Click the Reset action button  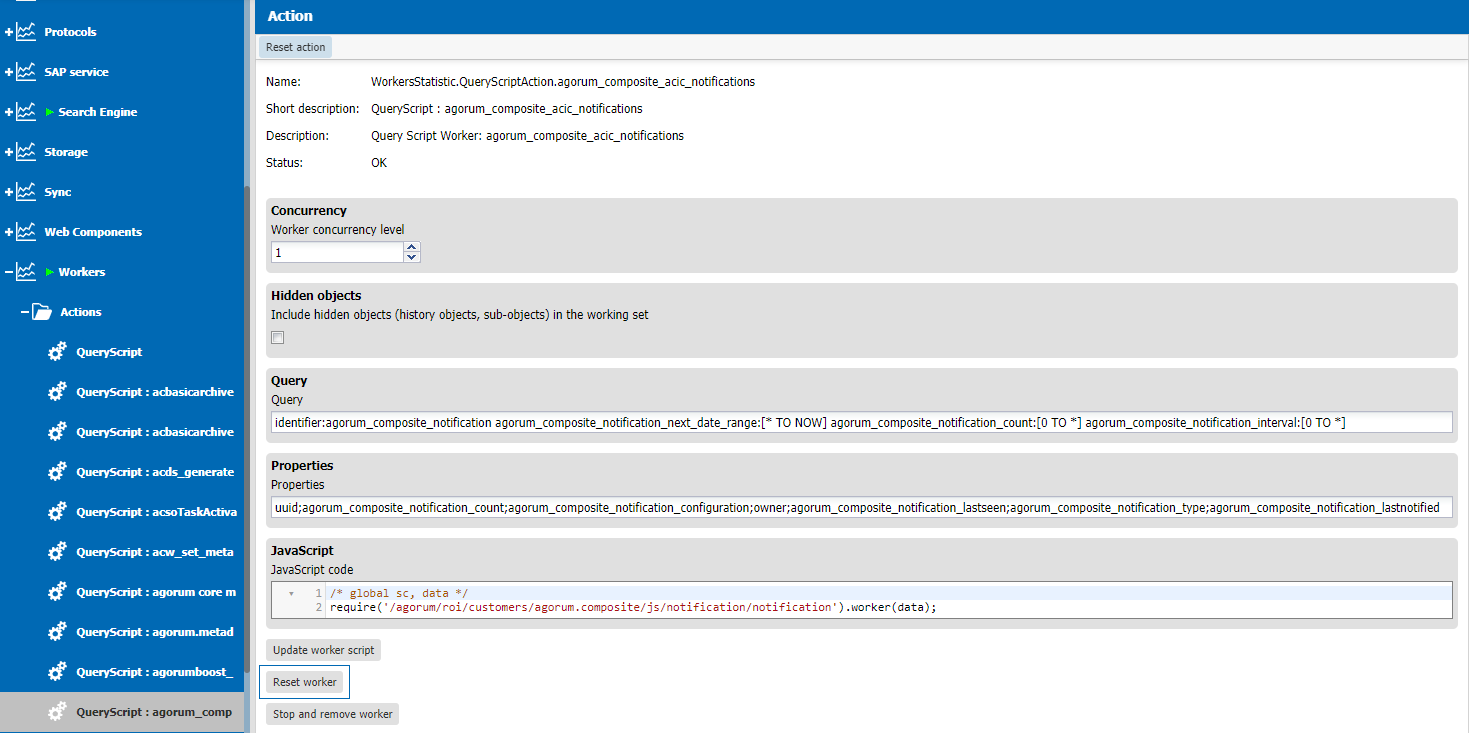[295, 47]
